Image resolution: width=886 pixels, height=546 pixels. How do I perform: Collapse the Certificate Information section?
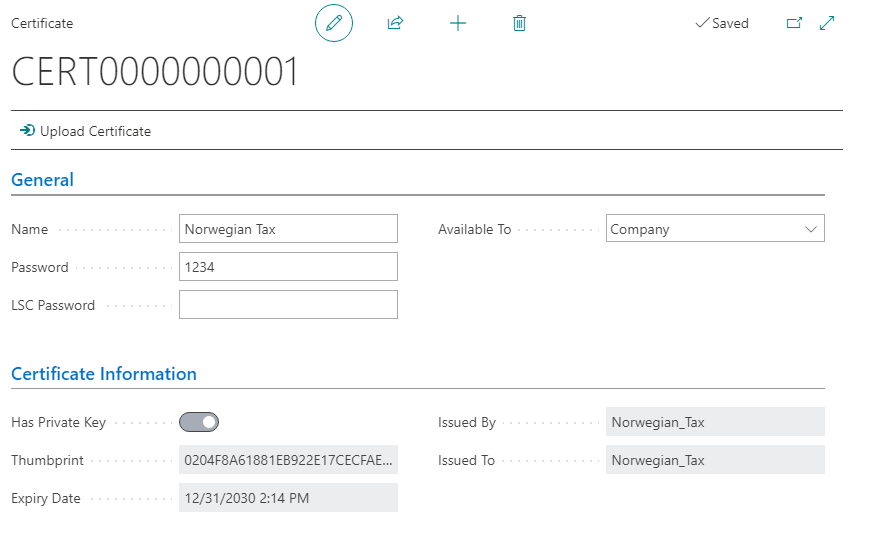pyautogui.click(x=104, y=374)
